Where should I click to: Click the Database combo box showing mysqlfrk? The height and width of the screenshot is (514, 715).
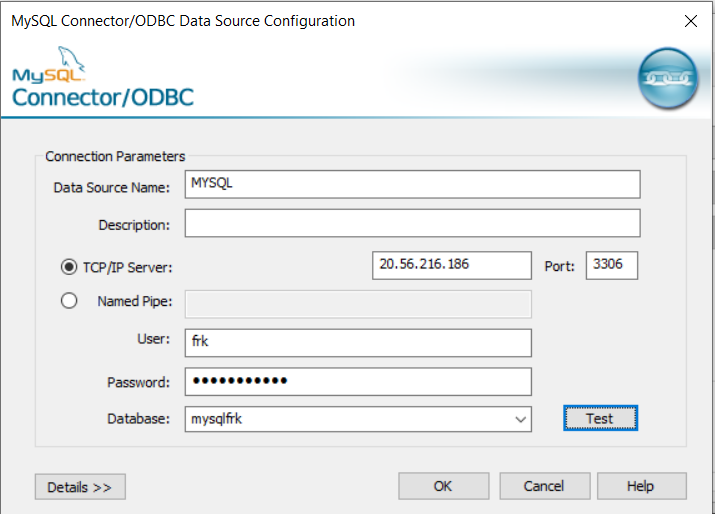(358, 419)
